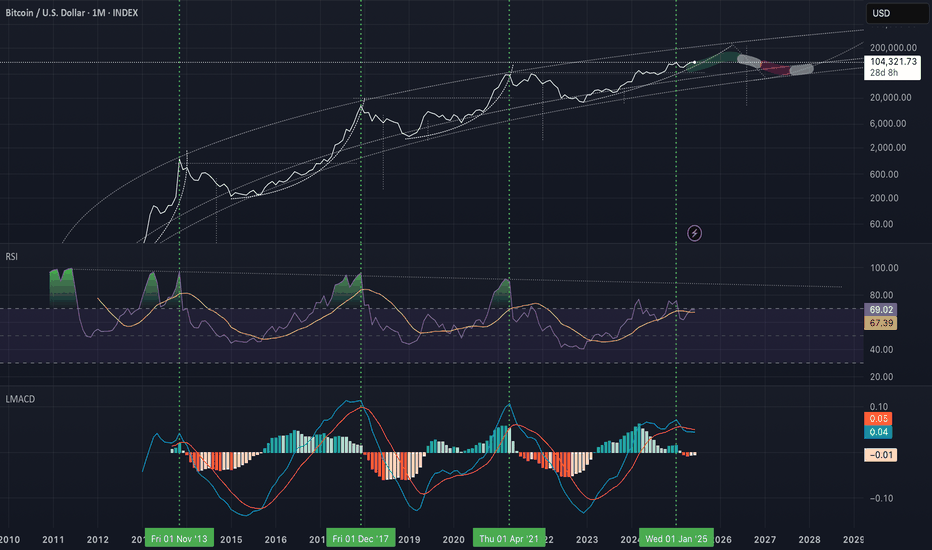
Task: Click the 2012 label on time axis
Action: click(97, 540)
